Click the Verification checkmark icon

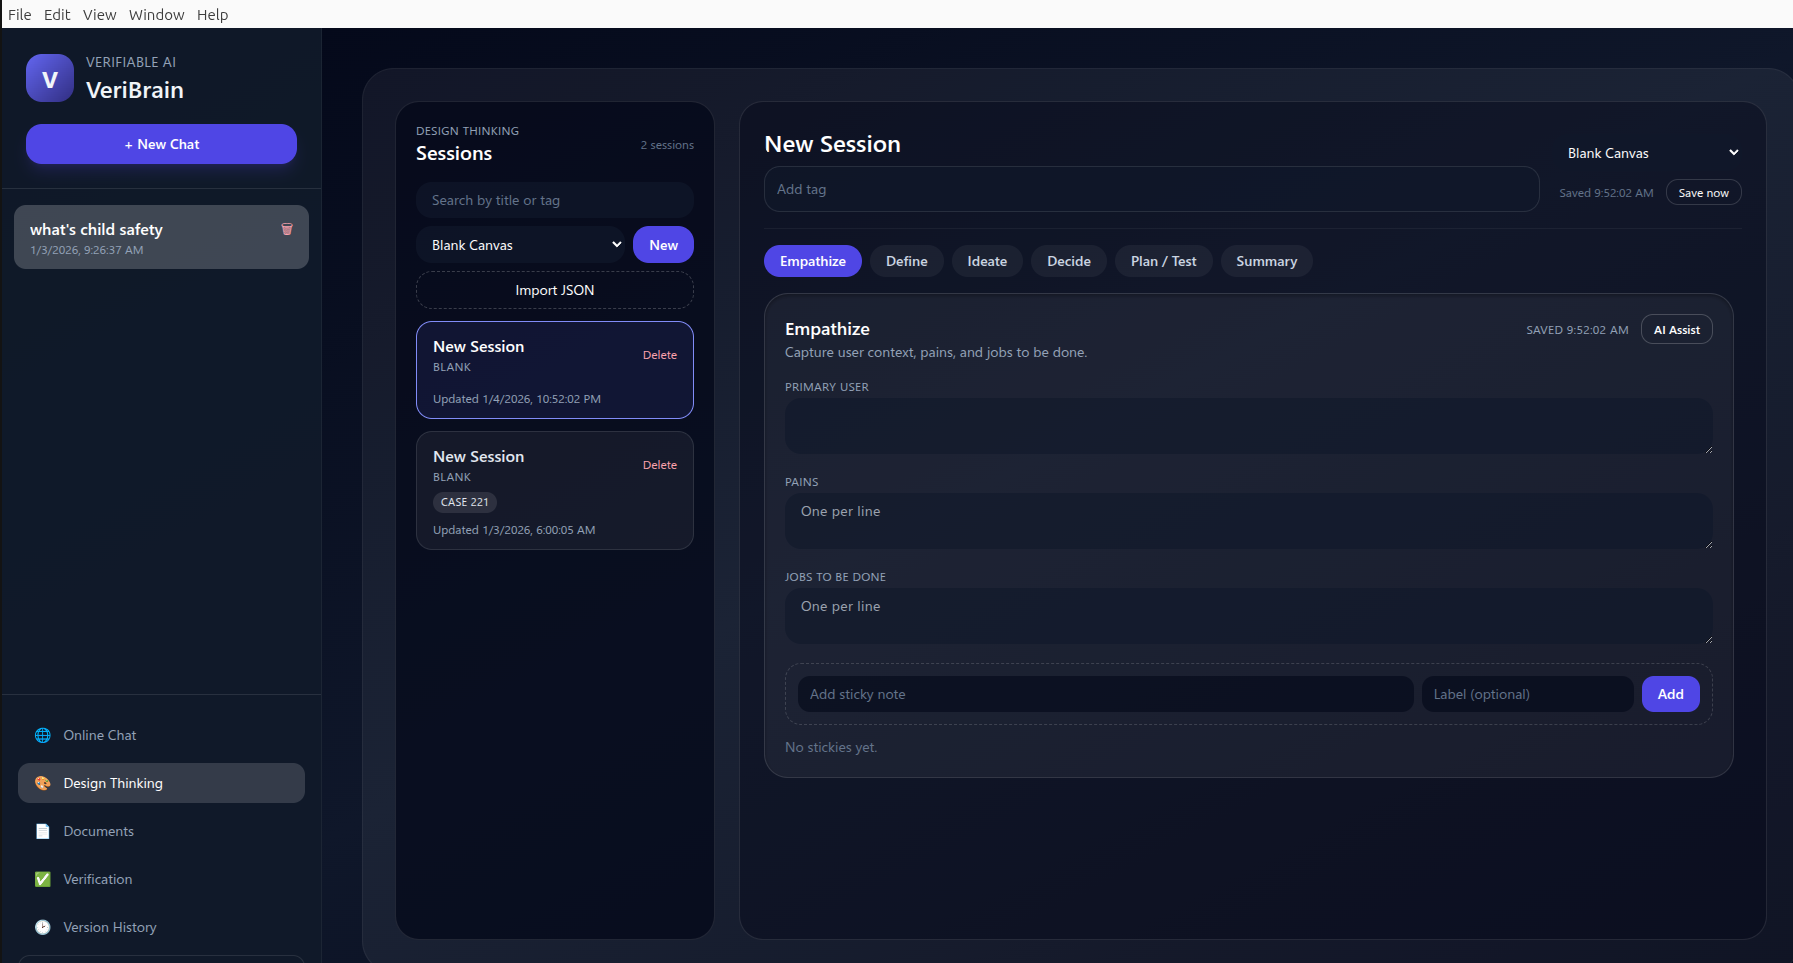(x=43, y=879)
